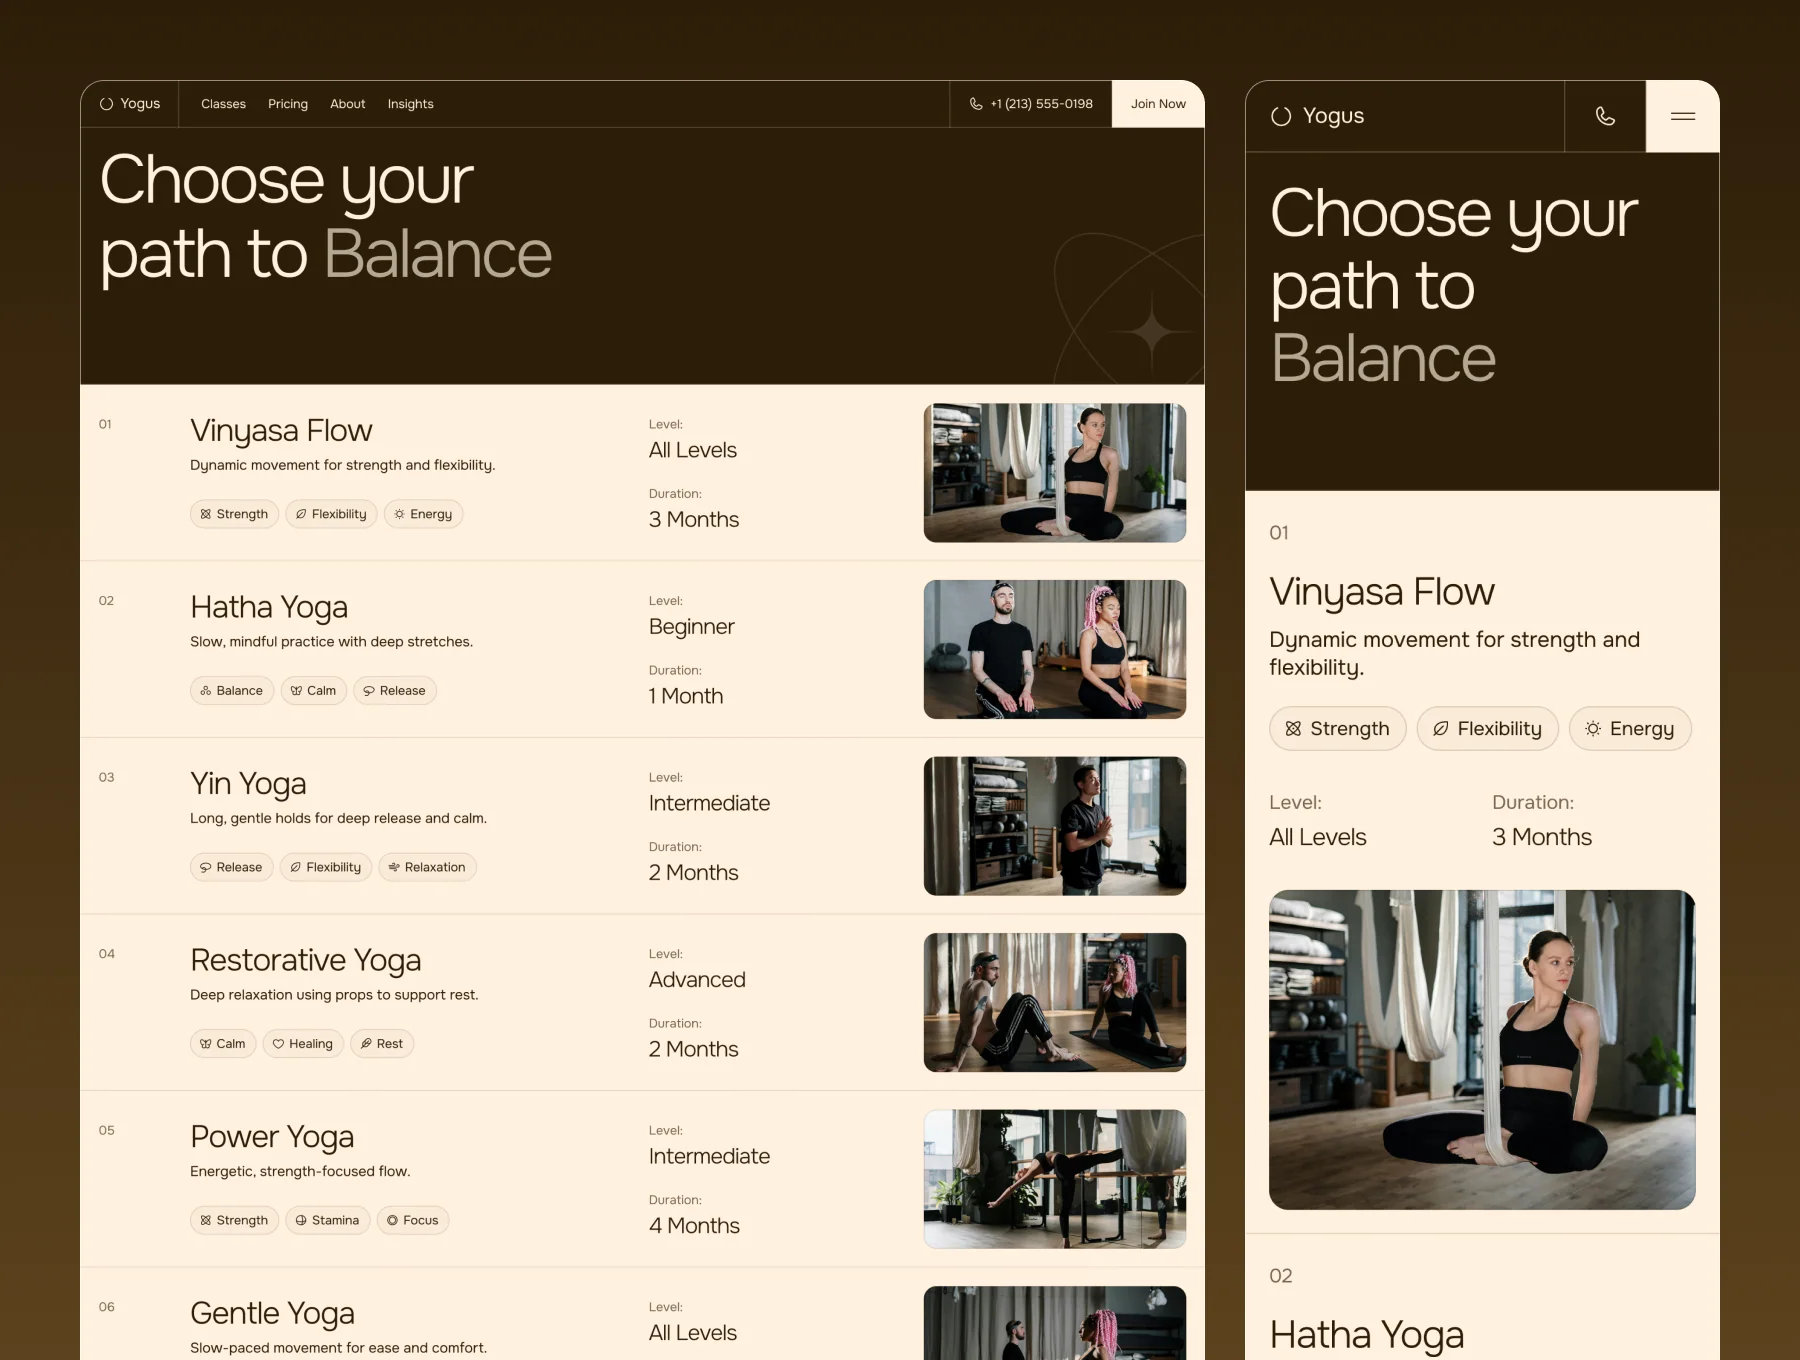The image size is (1800, 1360).
Task: Select the Flexibility tag under Yin Yoga
Action: (326, 867)
